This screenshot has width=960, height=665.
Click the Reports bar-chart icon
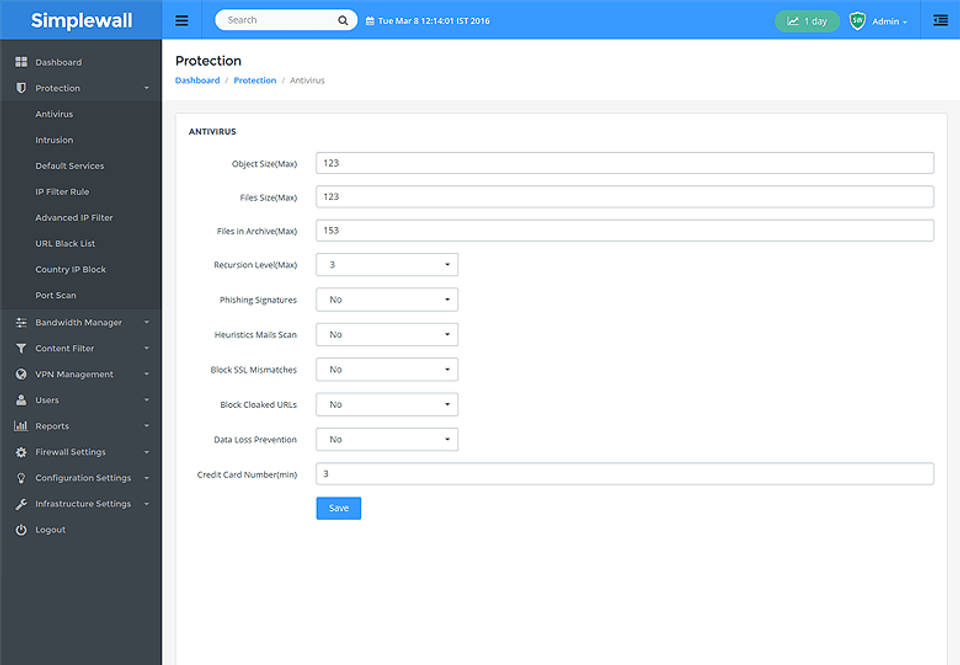point(21,425)
